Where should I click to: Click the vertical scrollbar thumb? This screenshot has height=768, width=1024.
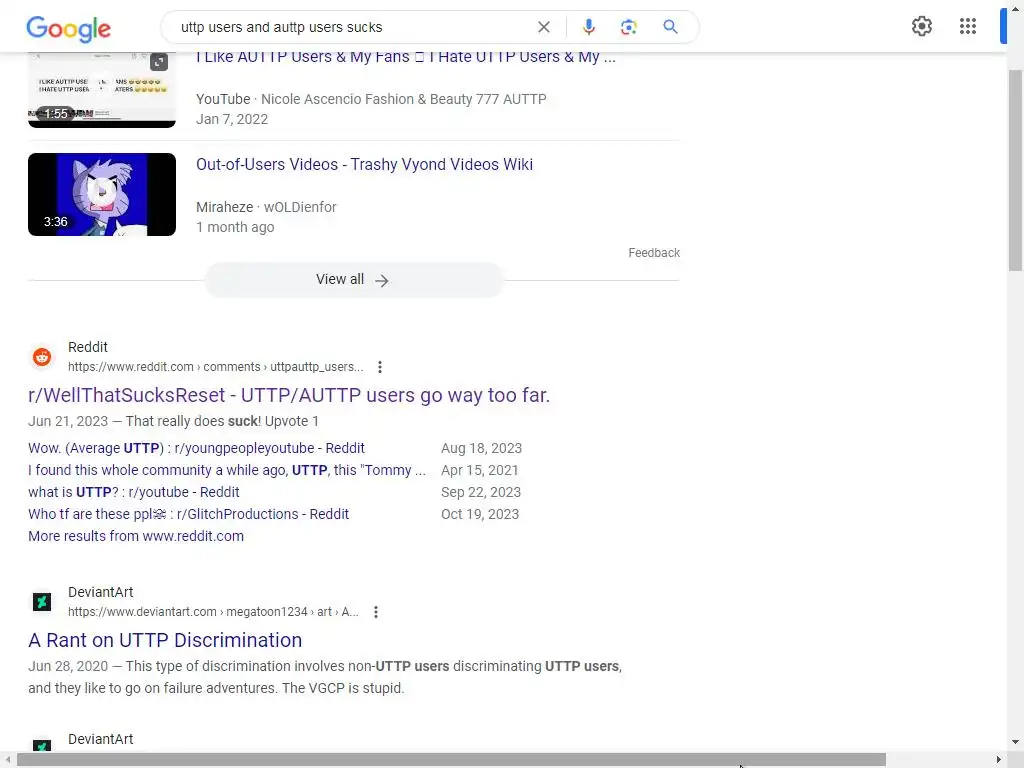click(1015, 170)
